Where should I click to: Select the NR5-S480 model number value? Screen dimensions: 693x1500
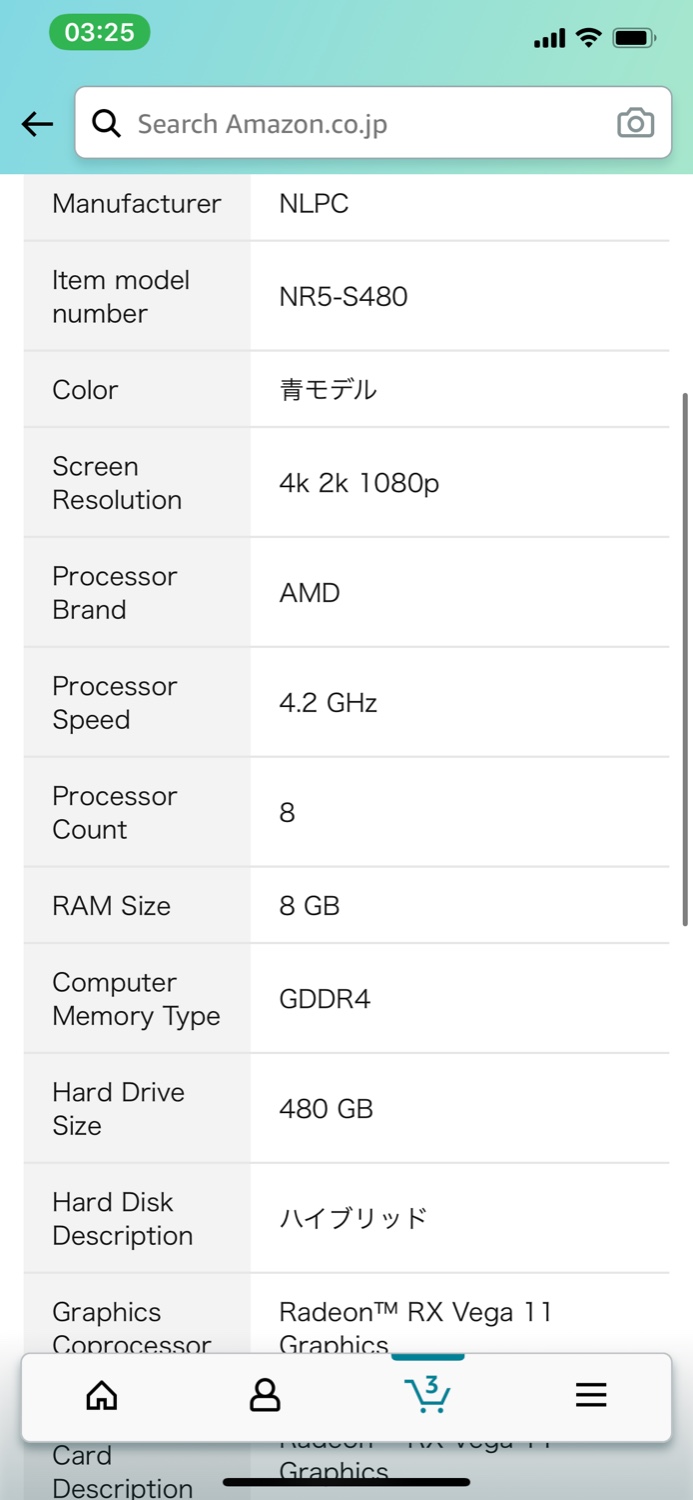[x=343, y=297]
